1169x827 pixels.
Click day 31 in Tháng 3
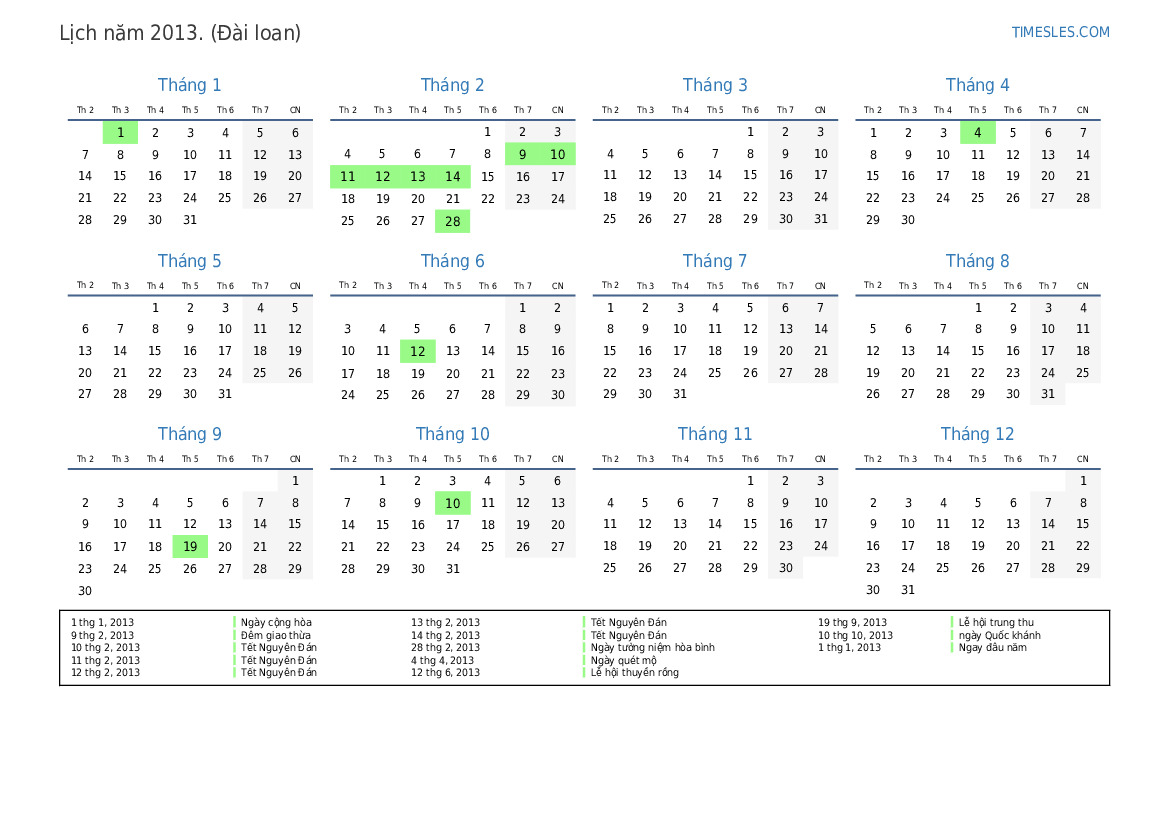click(x=821, y=219)
